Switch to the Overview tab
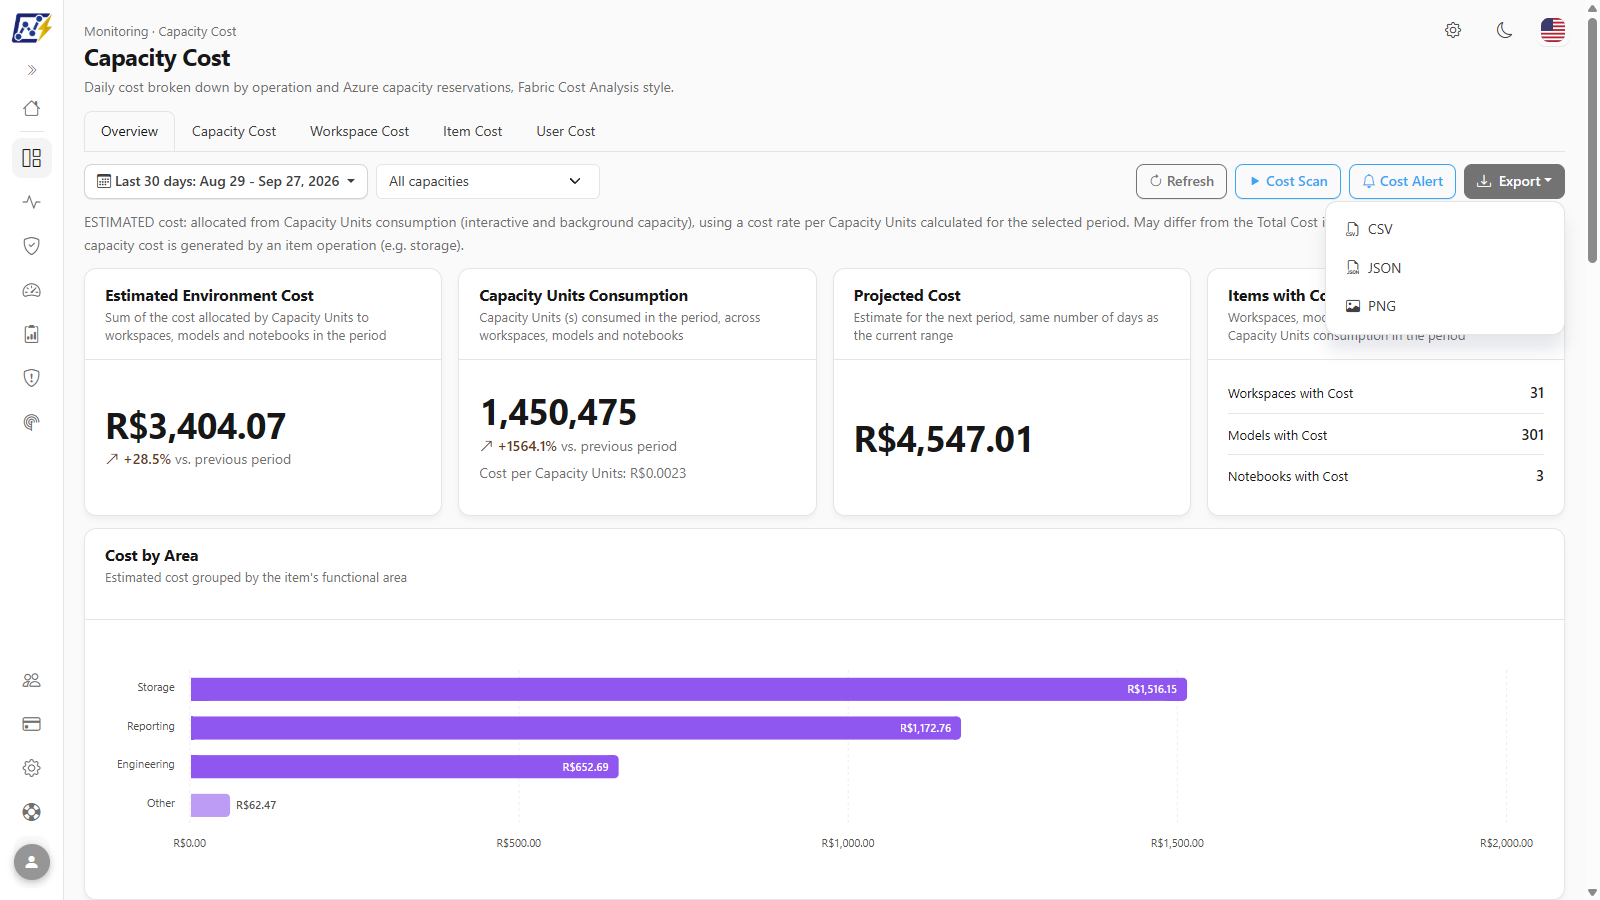The image size is (1600, 900). [129, 131]
